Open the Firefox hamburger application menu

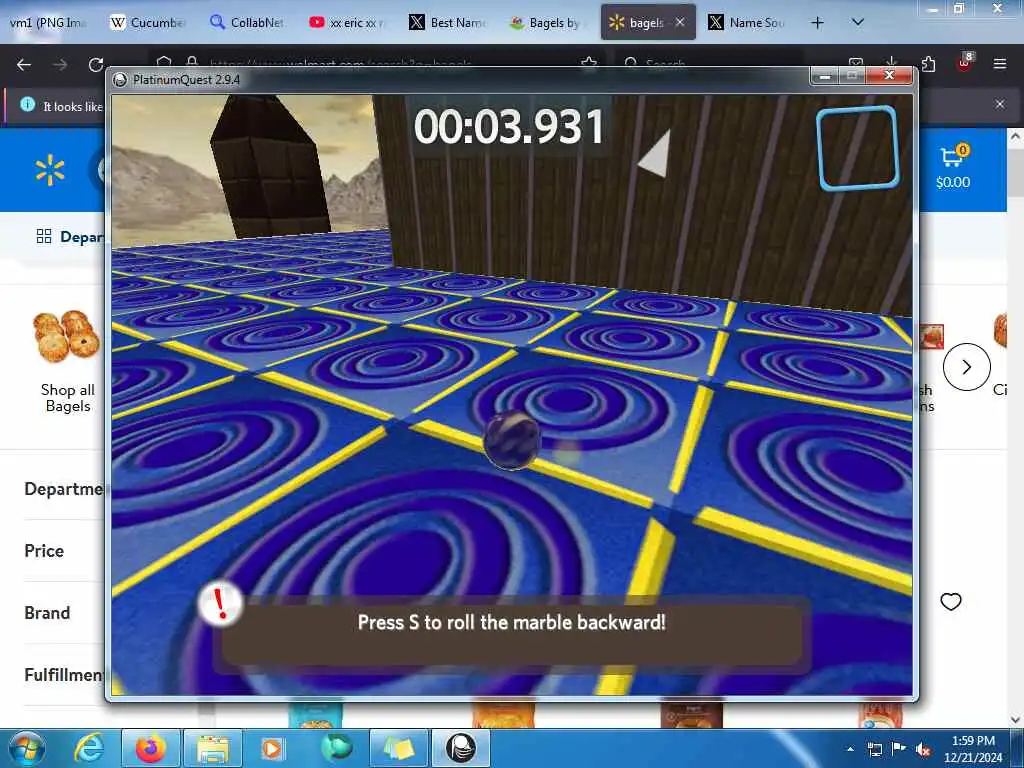tap(1000, 64)
